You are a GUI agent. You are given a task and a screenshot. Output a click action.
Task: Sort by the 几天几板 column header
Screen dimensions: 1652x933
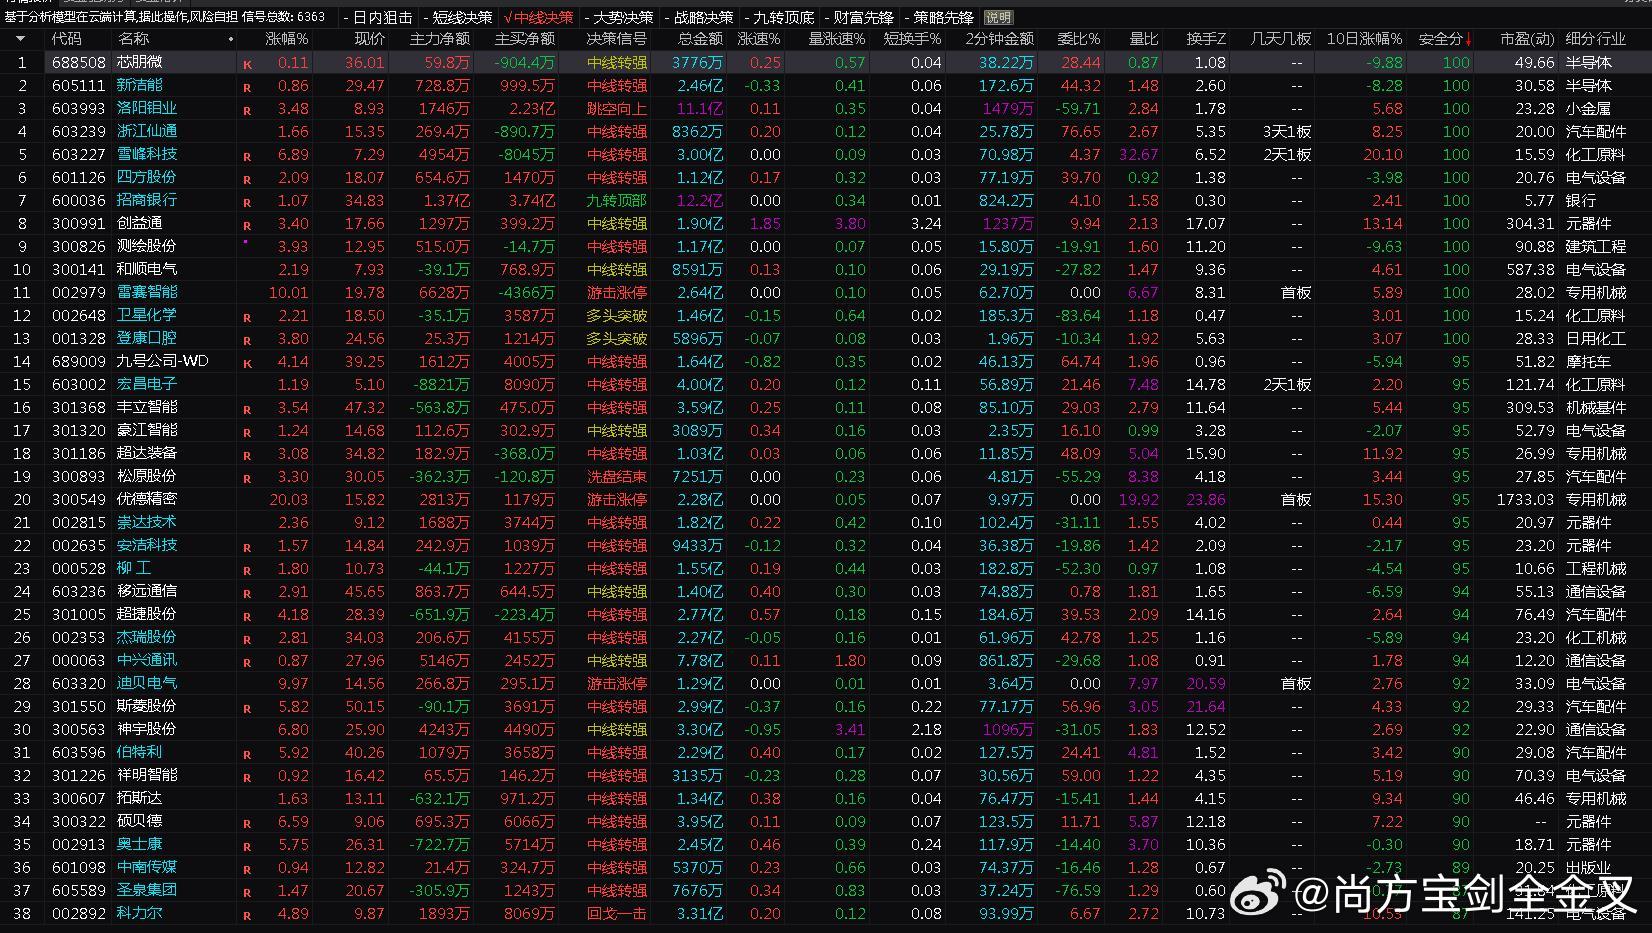click(x=1281, y=39)
